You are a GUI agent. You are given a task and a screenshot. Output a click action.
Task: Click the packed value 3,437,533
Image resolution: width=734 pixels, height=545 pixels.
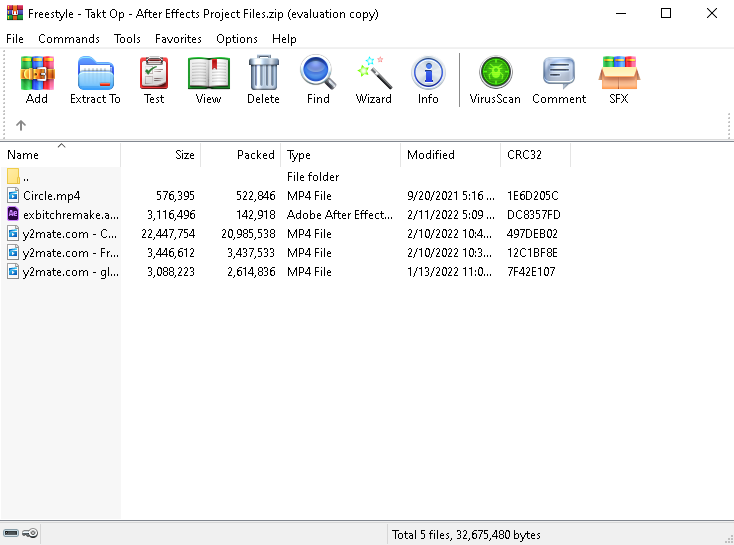click(x=251, y=253)
